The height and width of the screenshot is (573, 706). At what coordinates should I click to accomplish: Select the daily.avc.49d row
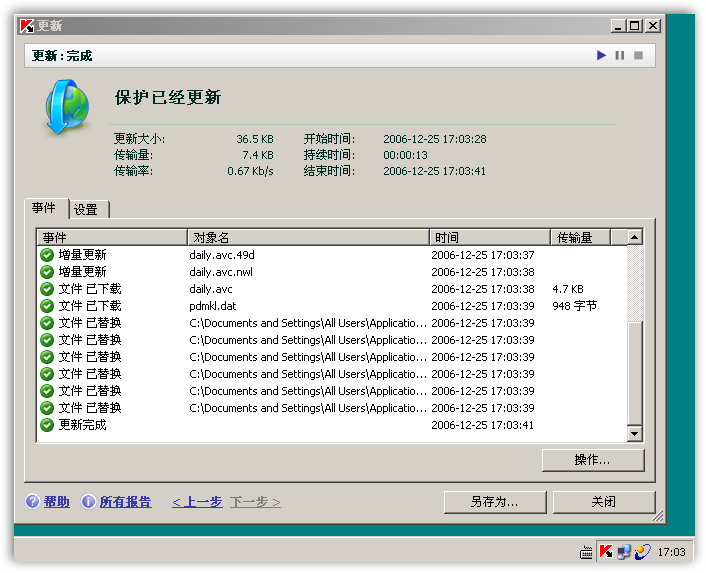332,255
